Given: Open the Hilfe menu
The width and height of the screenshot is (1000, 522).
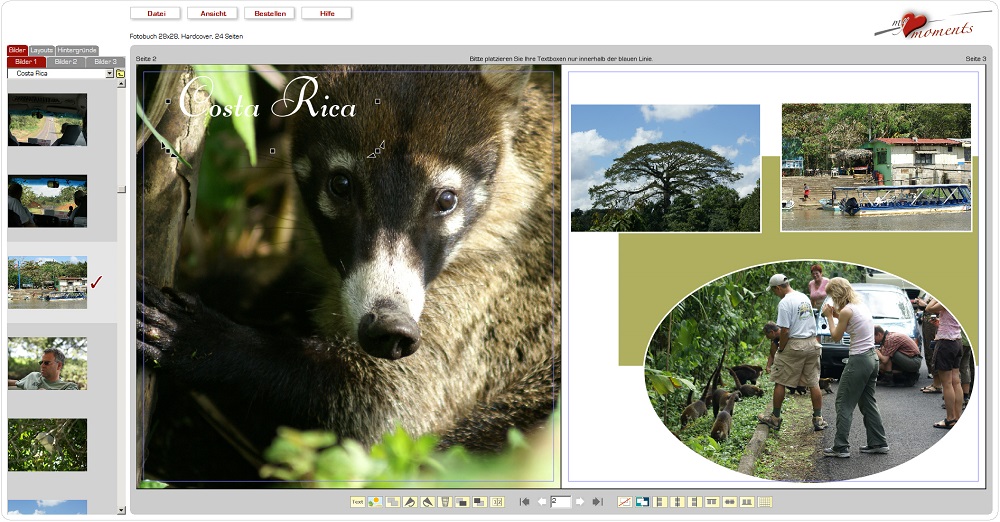Looking at the screenshot, I should coord(327,13).
